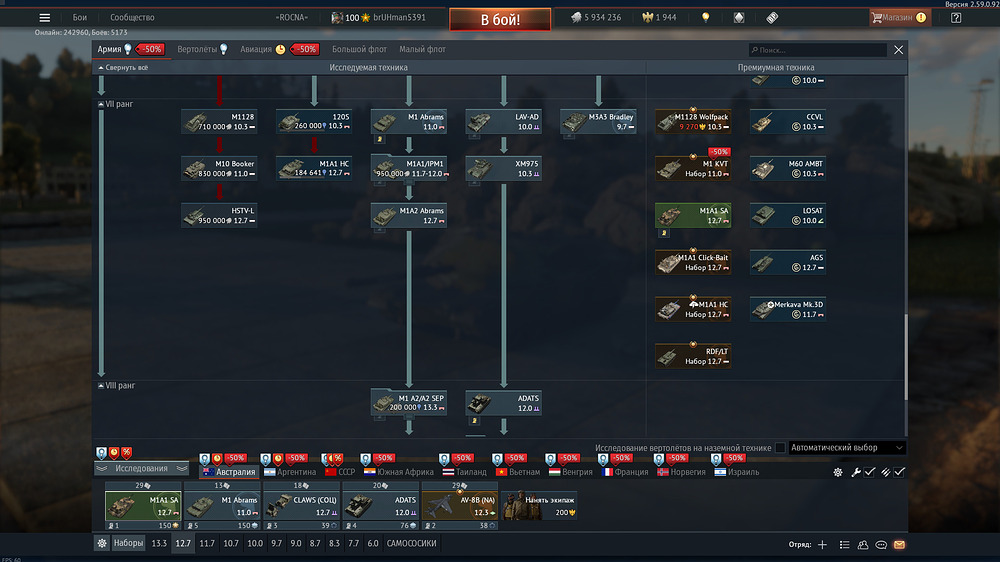Click the silver lions balance 5 934 236
This screenshot has width=1000, height=562.
click(x=596, y=18)
